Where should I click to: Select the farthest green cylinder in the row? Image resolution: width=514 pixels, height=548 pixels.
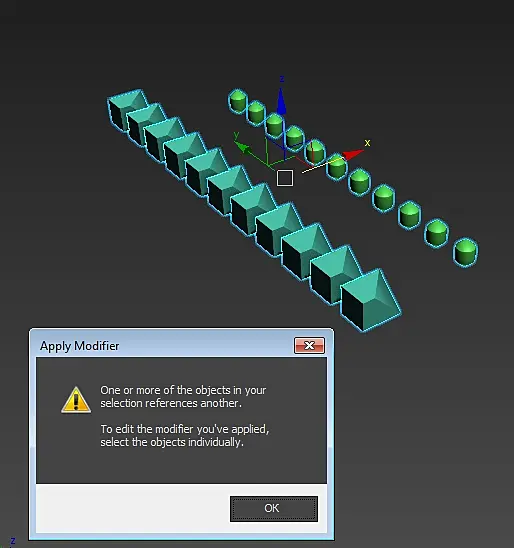coord(238,101)
